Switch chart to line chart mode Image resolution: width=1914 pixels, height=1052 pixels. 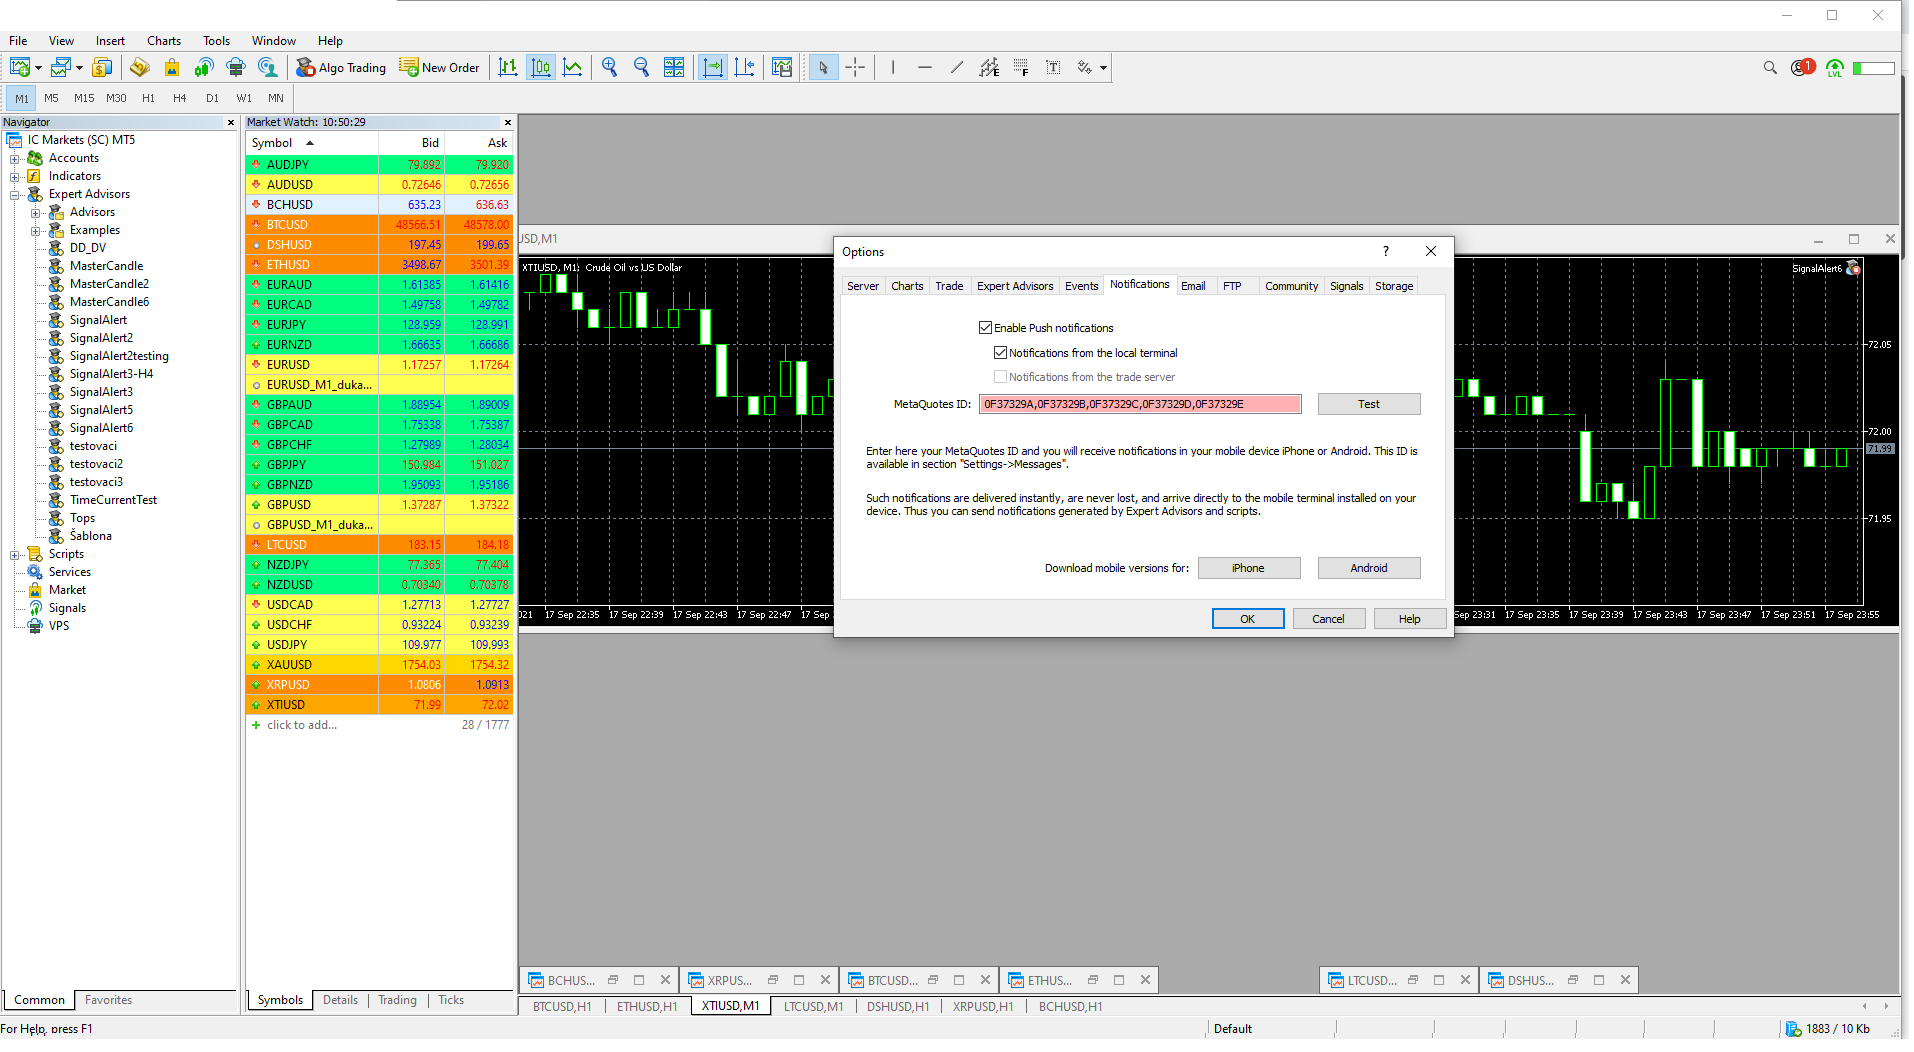click(573, 67)
